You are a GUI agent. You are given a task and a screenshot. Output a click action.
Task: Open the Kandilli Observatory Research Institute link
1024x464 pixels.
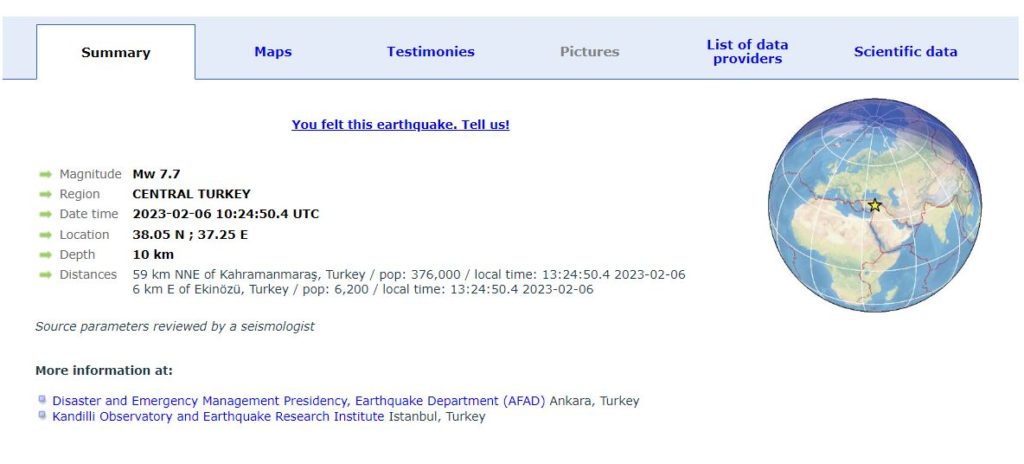pyautogui.click(x=218, y=416)
